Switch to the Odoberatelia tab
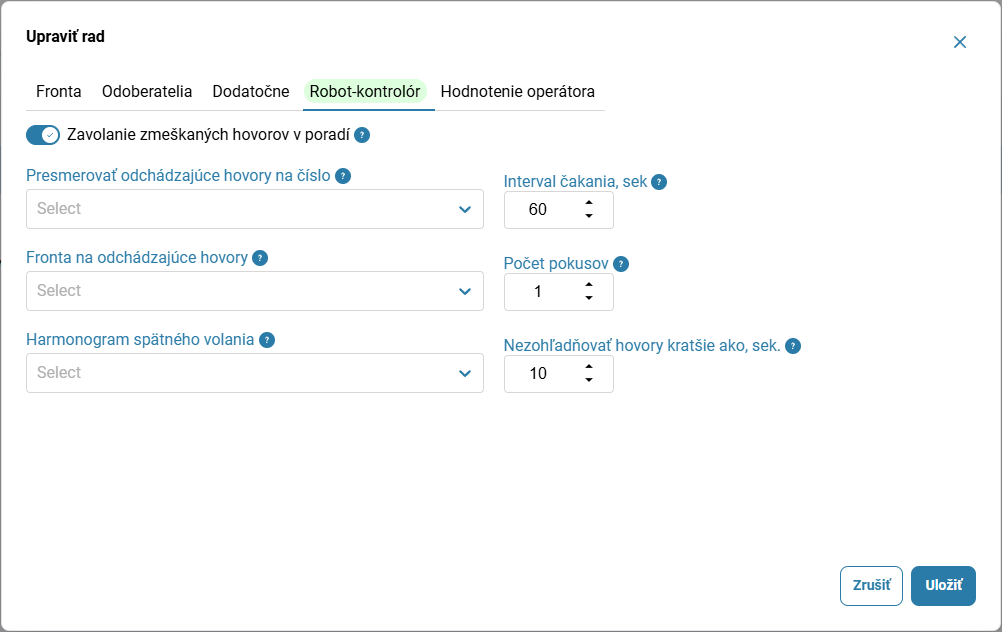1002x632 pixels. (147, 91)
